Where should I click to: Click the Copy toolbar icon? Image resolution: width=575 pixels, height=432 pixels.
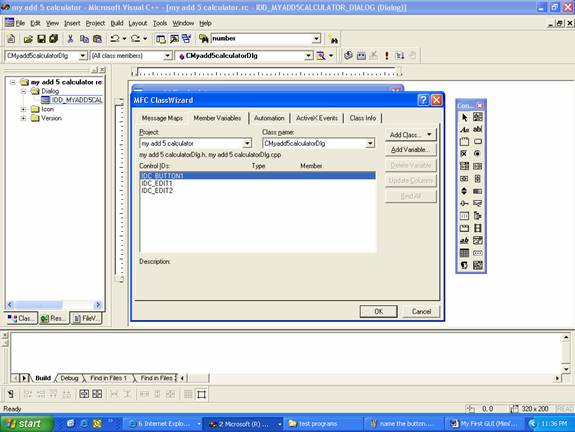tap(84, 39)
